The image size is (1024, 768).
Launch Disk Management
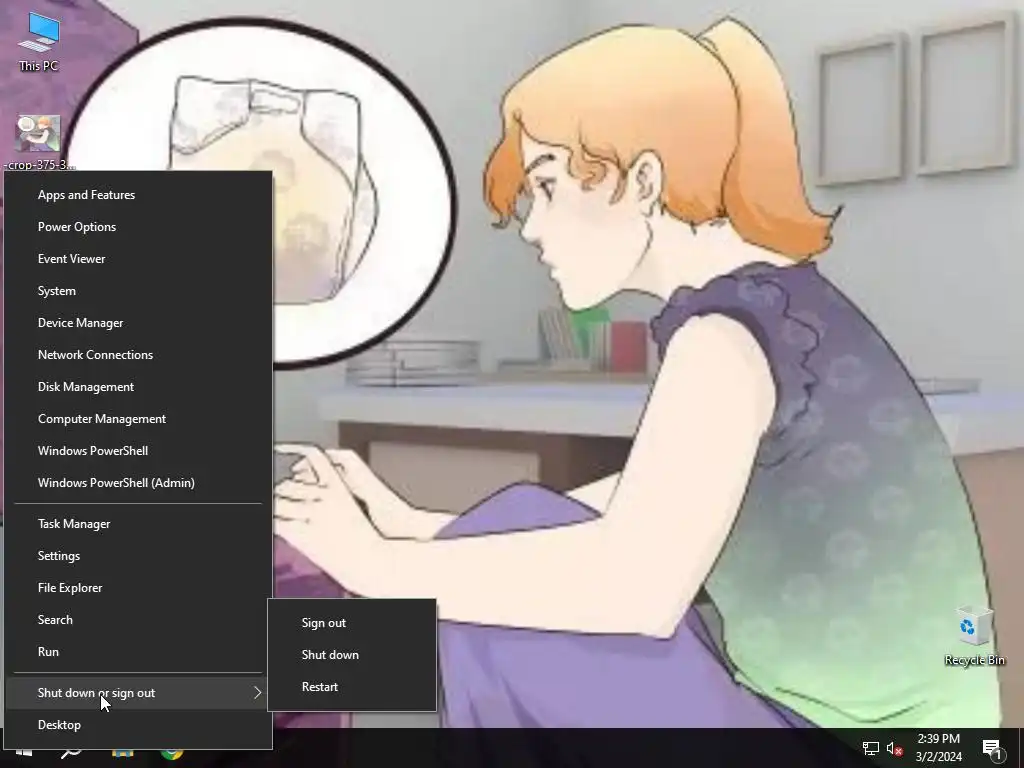pyautogui.click(x=138, y=387)
